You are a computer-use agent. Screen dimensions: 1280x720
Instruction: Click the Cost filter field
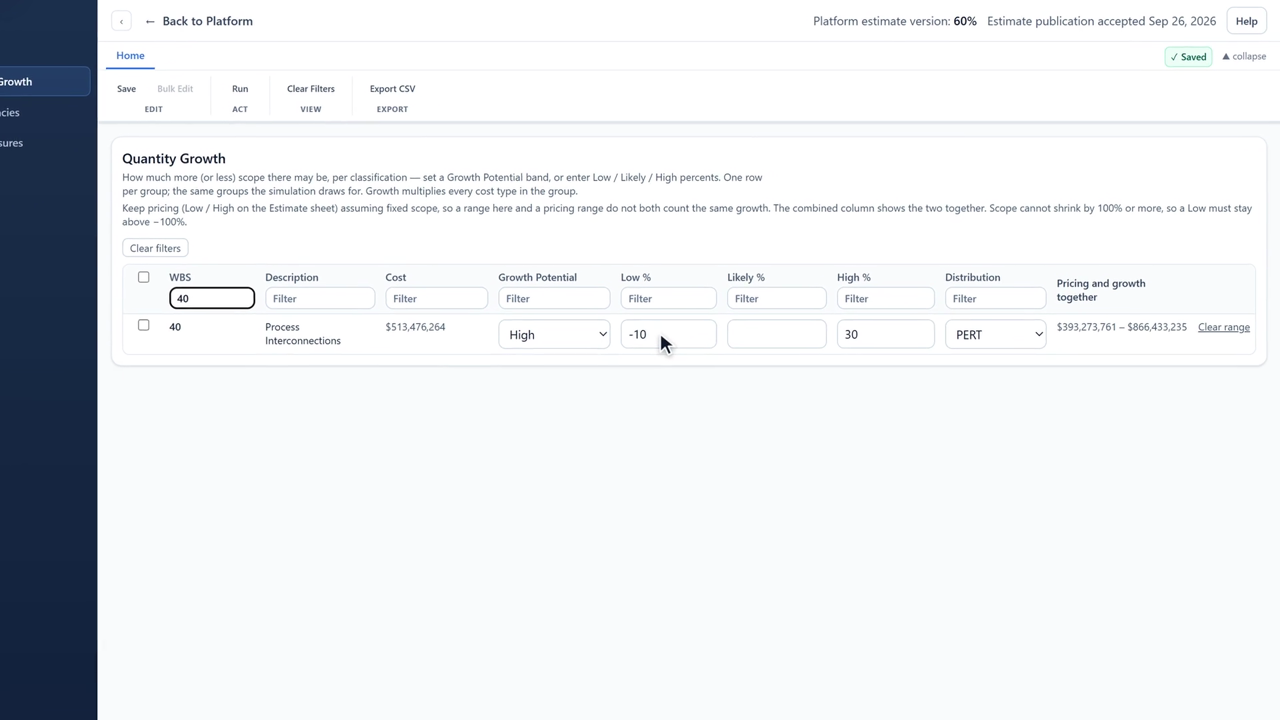(436, 298)
